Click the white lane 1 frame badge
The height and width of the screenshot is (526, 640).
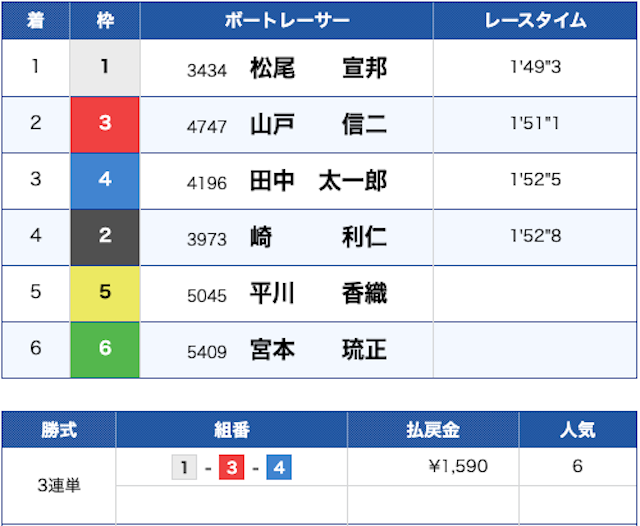[105, 68]
